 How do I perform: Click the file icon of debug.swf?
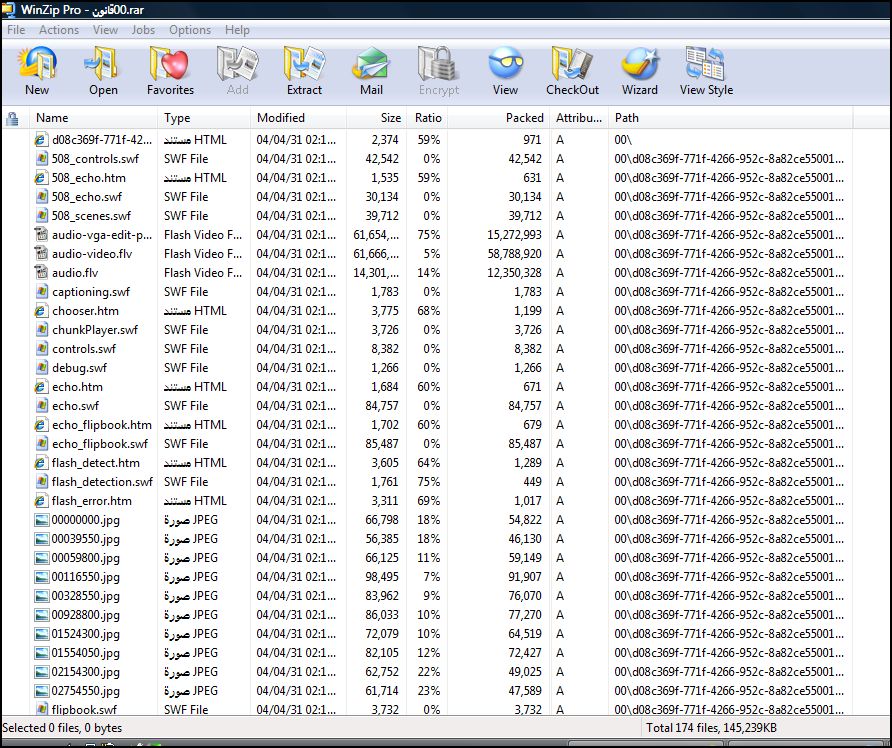pyautogui.click(x=41, y=367)
